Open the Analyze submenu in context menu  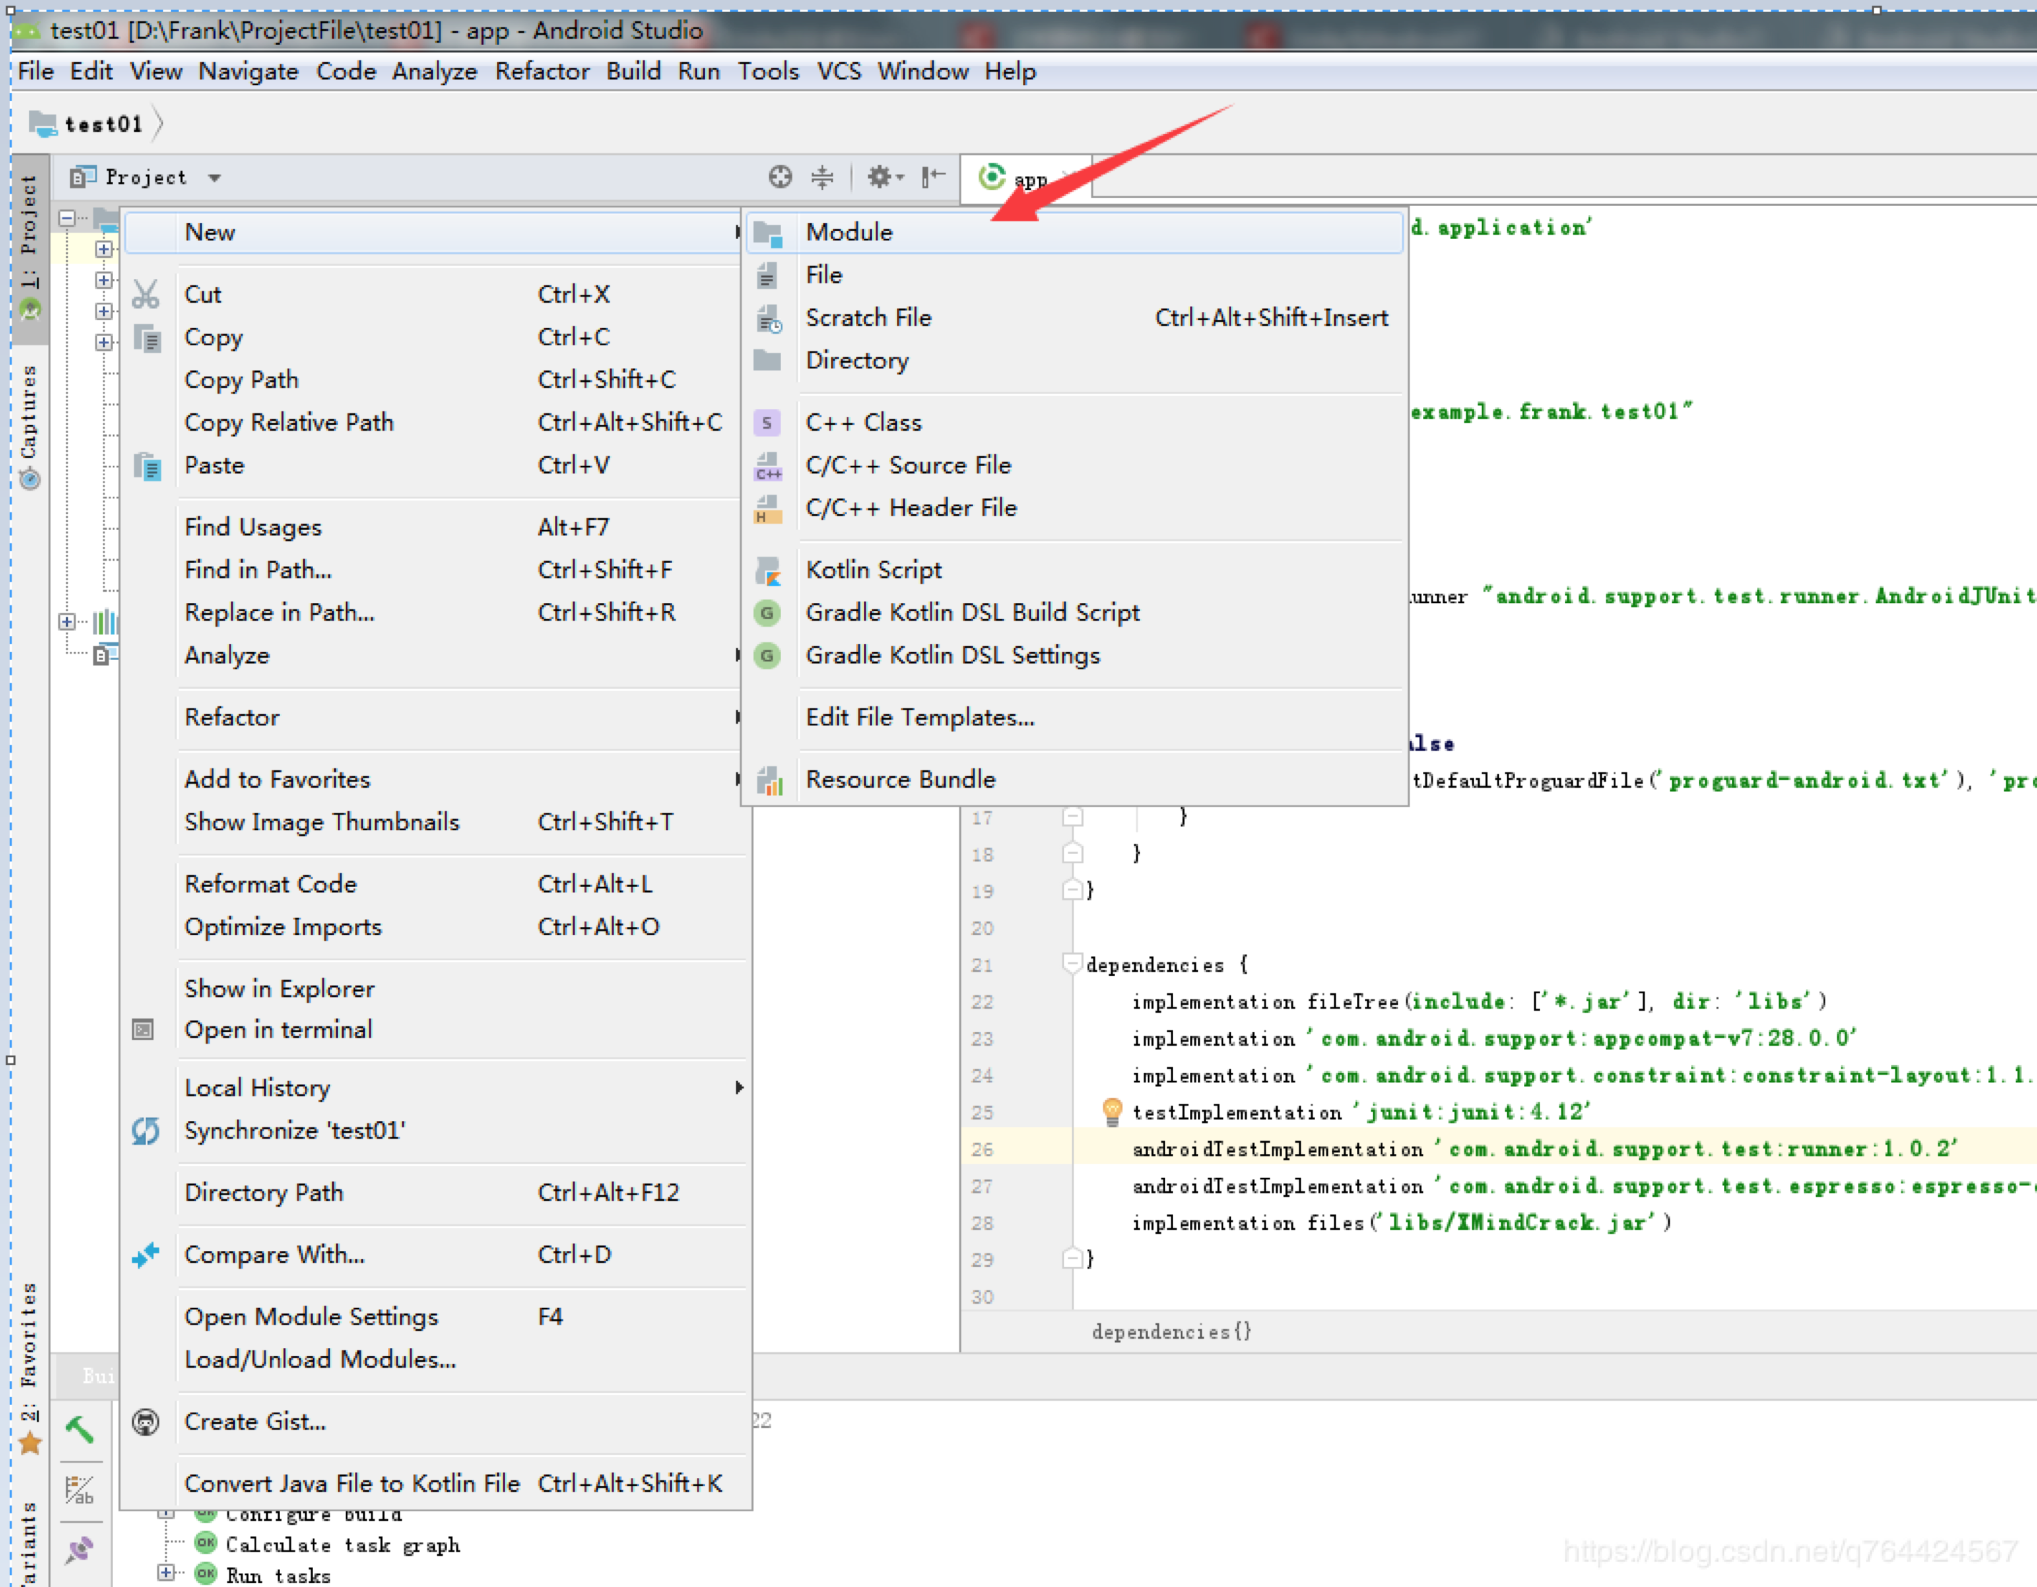[433, 656]
